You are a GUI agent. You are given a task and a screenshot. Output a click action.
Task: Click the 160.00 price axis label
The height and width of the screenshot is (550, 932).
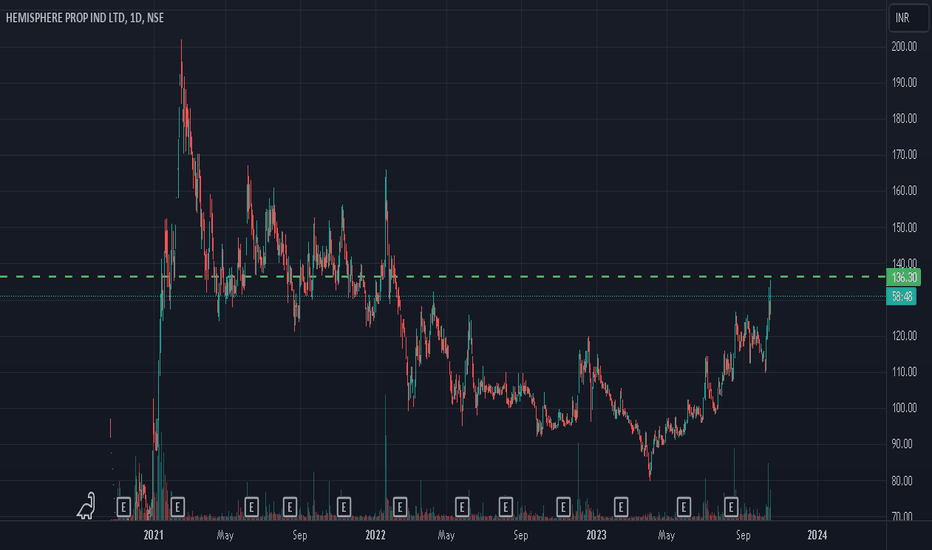[x=904, y=191]
